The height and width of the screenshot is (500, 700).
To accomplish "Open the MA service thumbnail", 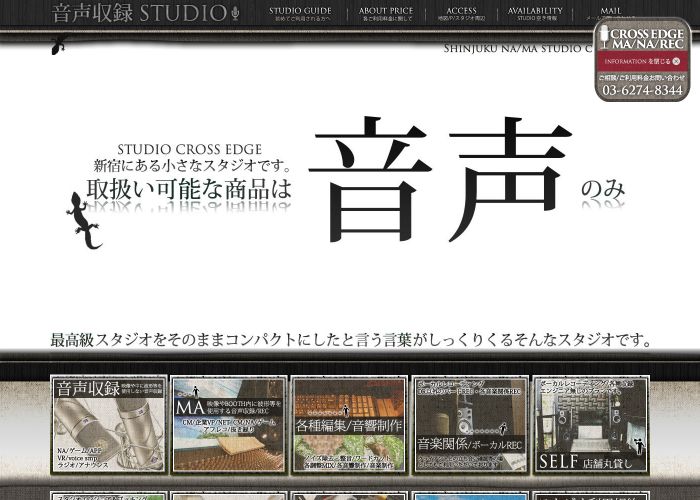I will [229, 424].
